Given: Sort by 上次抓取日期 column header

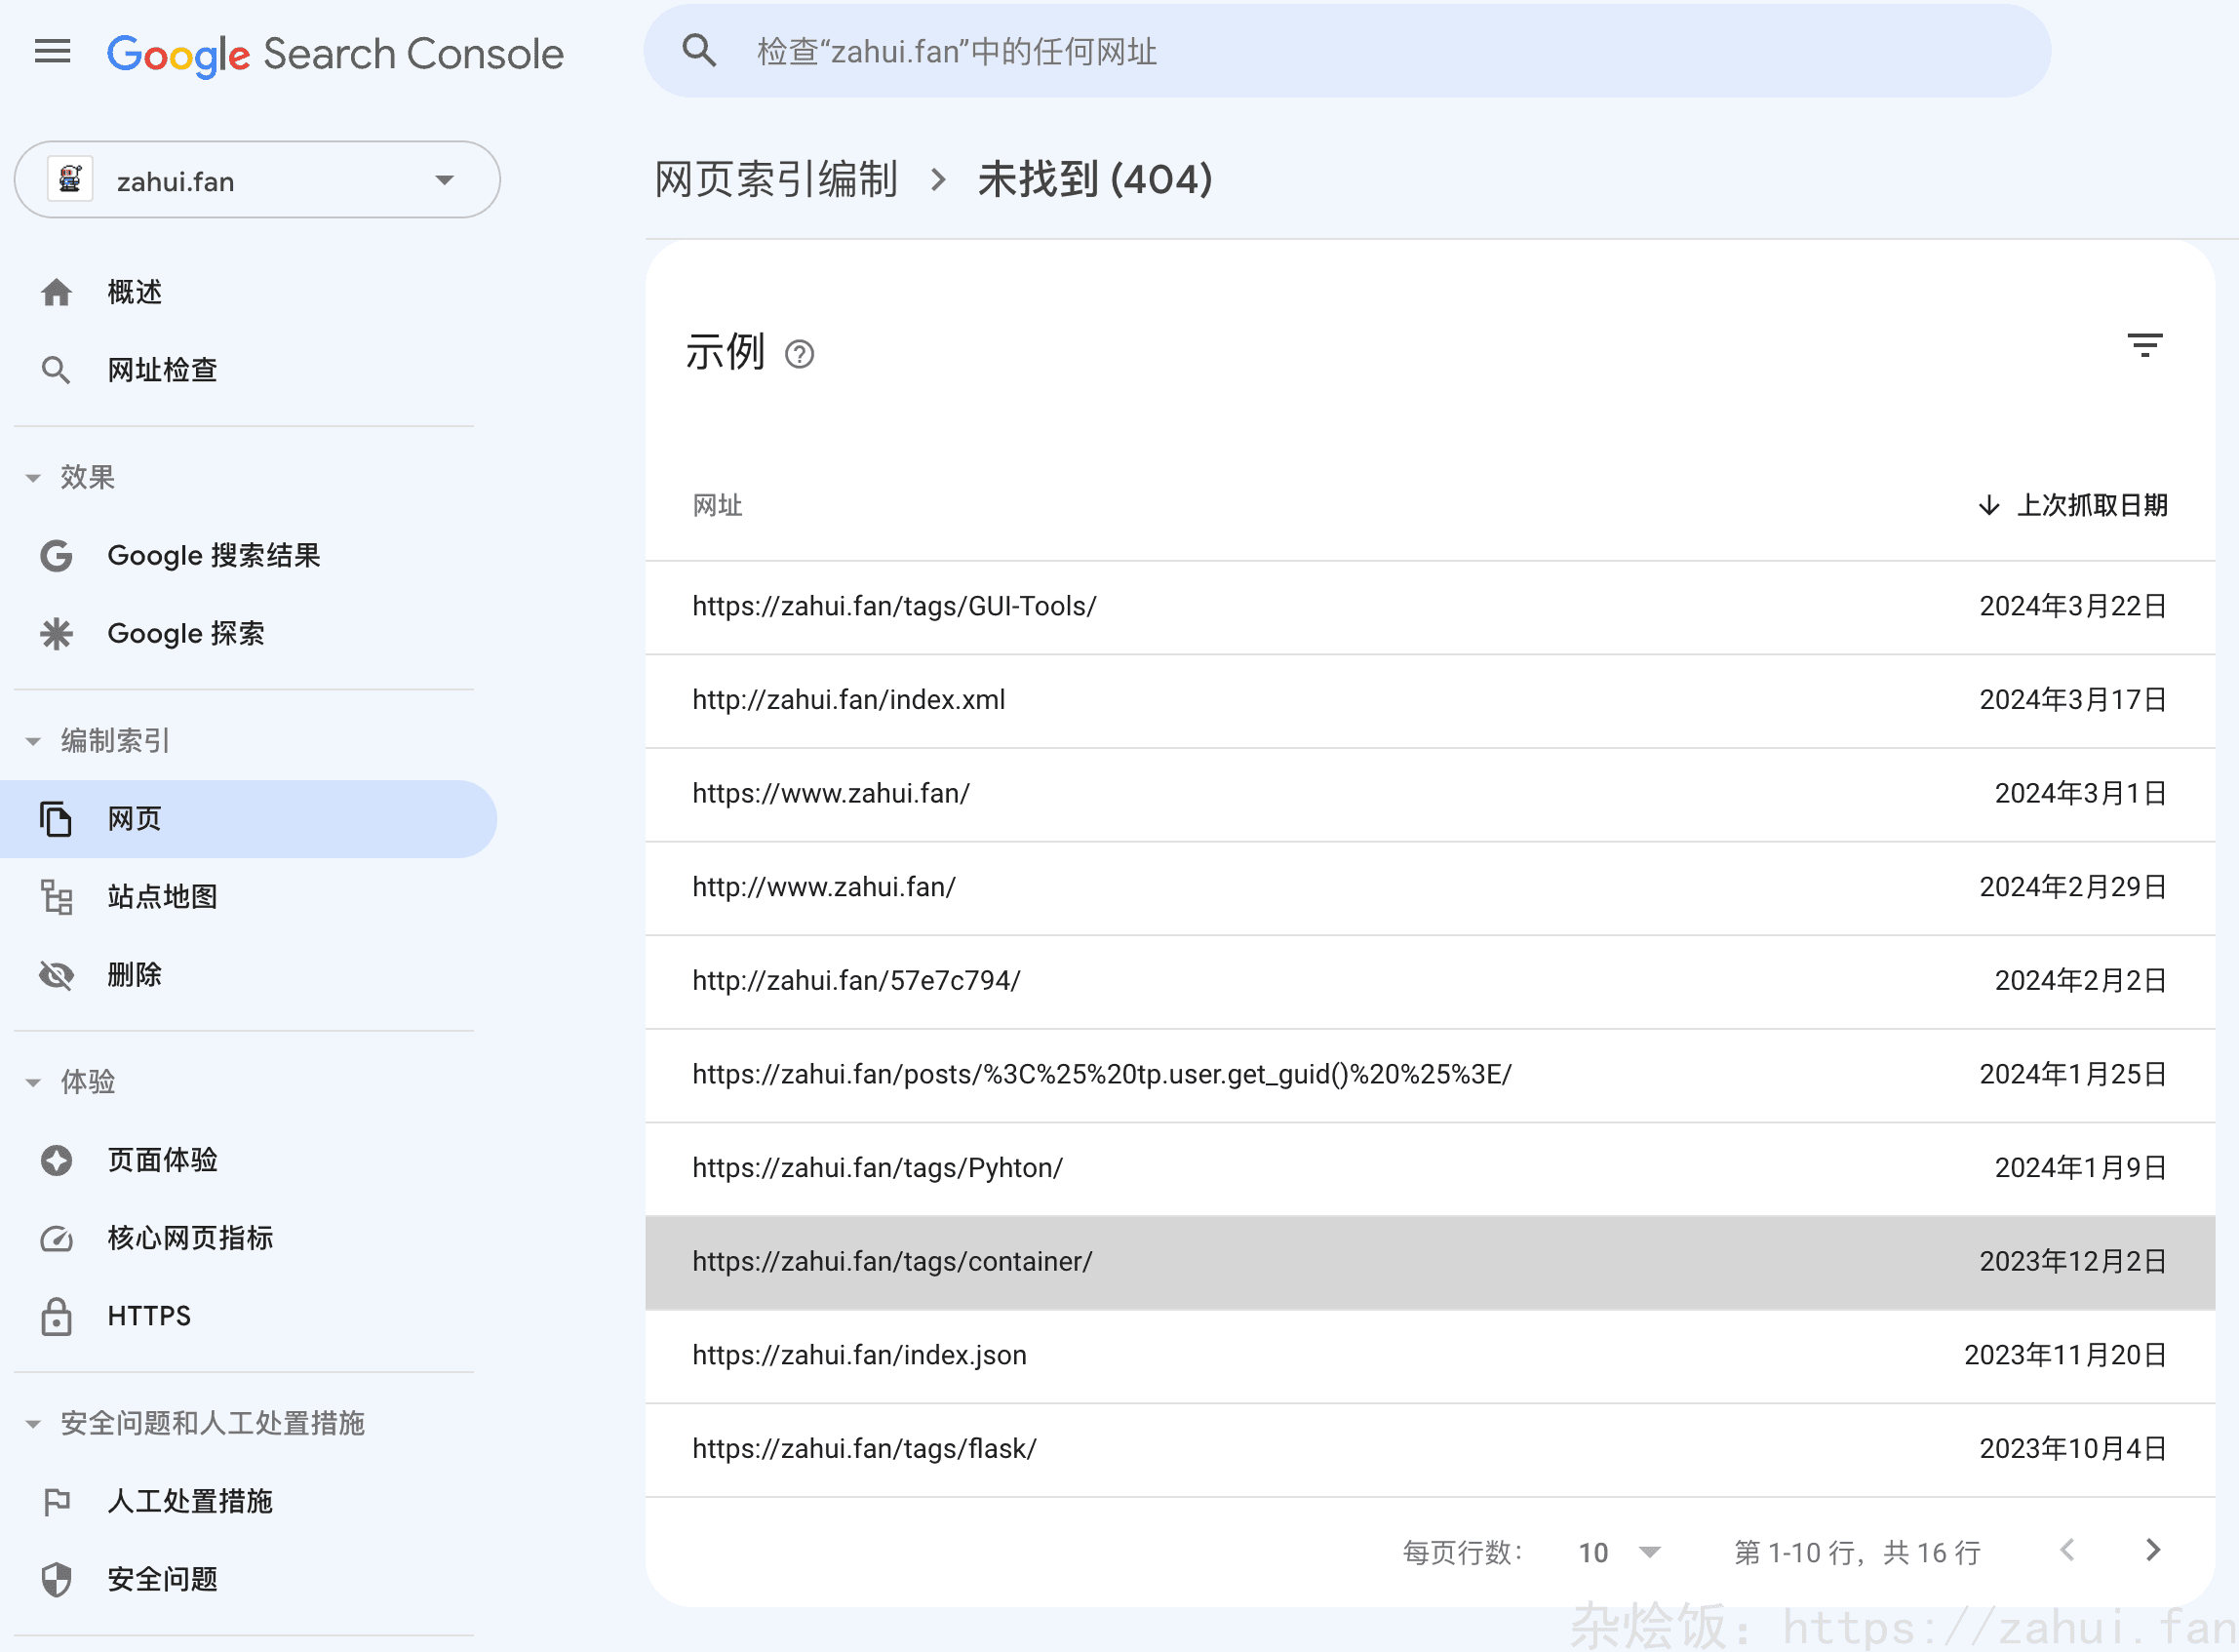Looking at the screenshot, I should coord(2090,506).
